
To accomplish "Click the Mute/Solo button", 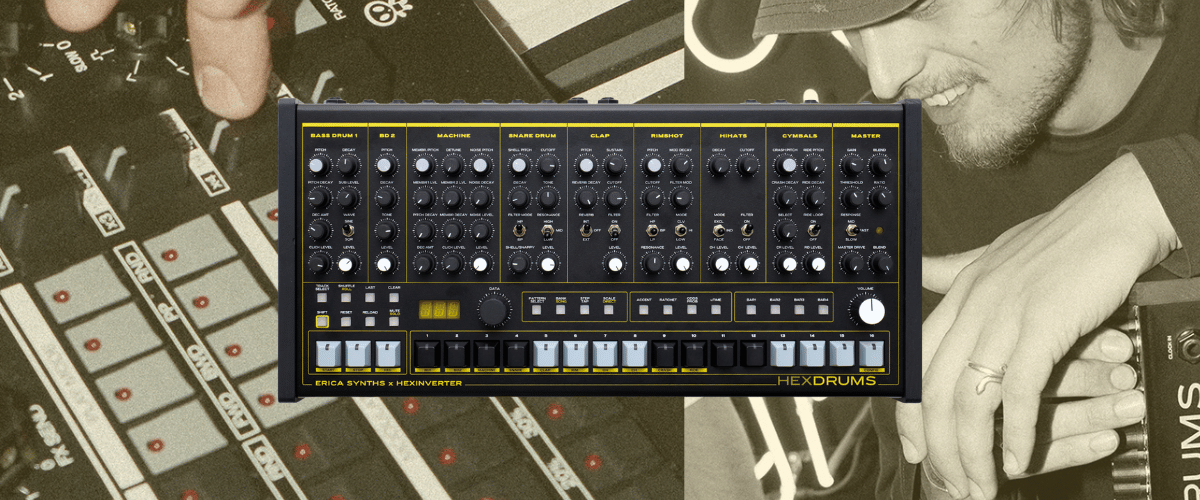I will coord(393,323).
